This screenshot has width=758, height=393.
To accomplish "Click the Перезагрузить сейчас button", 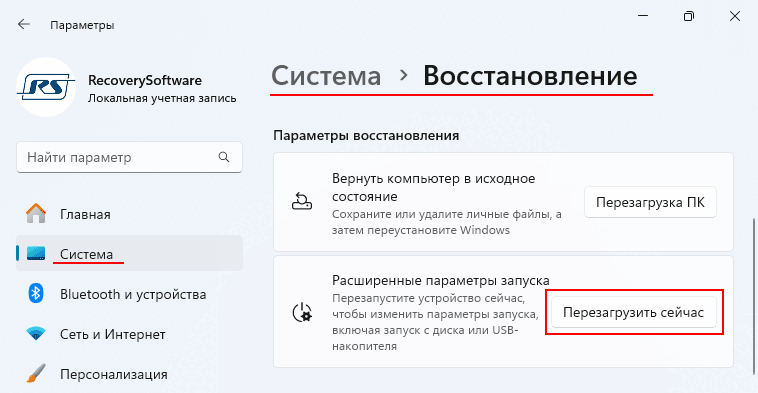I will tap(633, 312).
